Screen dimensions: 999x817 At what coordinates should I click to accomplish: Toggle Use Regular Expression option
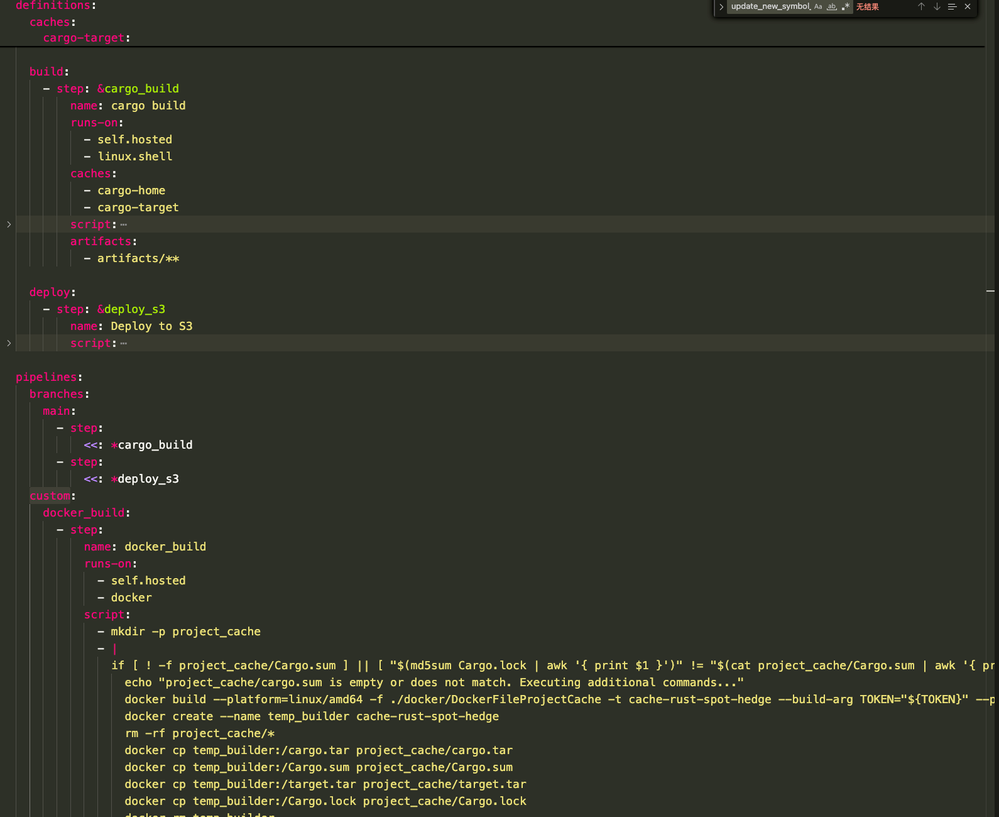click(845, 7)
